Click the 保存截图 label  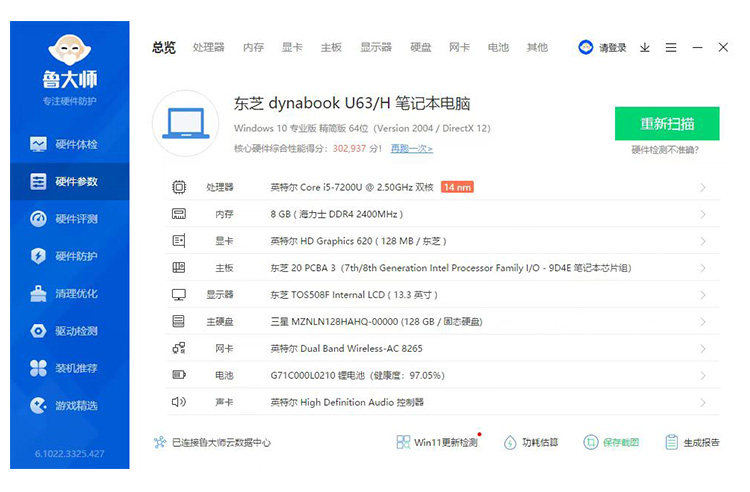click(x=620, y=442)
